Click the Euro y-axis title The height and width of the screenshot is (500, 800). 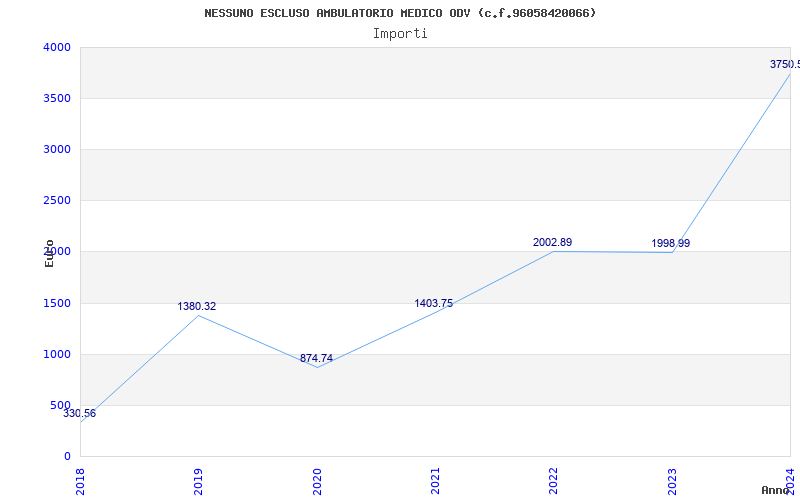[49, 253]
